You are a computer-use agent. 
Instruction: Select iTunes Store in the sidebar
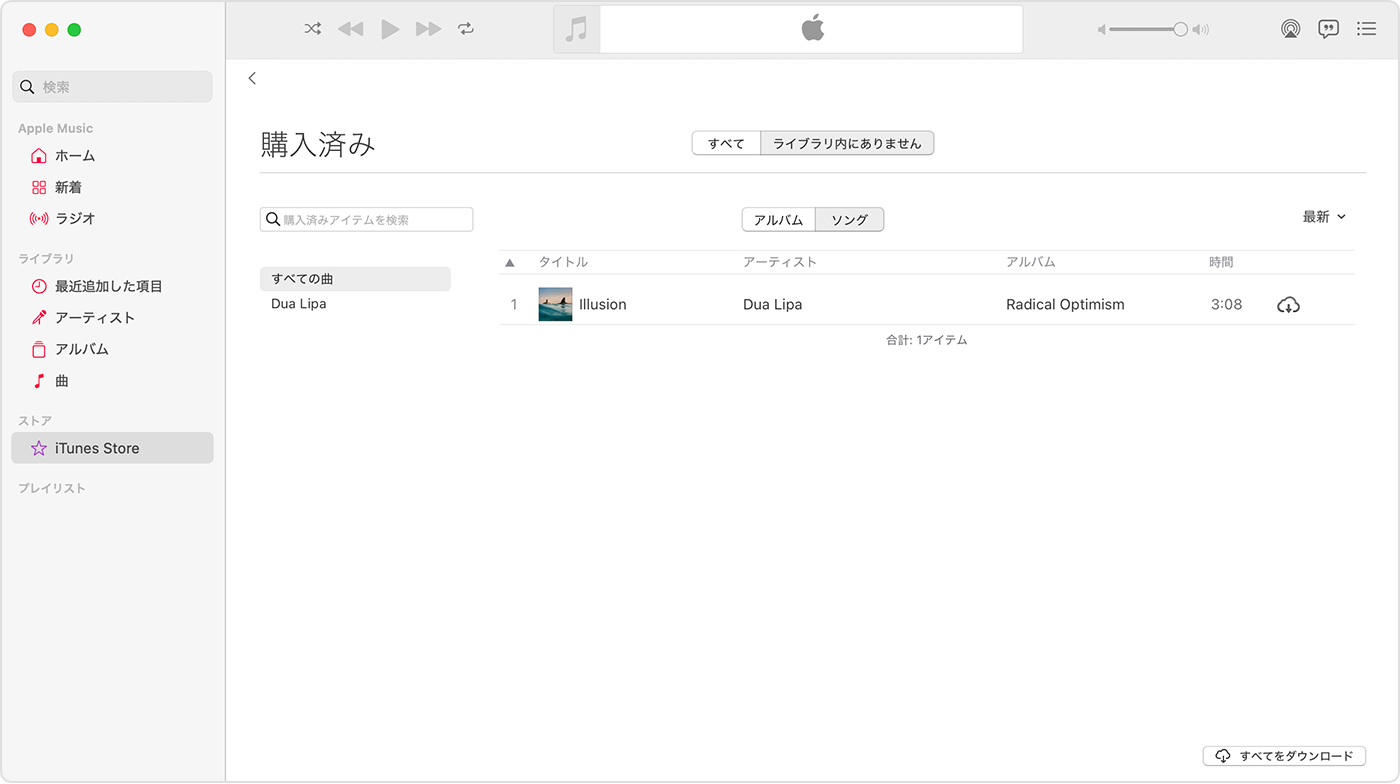coord(112,448)
